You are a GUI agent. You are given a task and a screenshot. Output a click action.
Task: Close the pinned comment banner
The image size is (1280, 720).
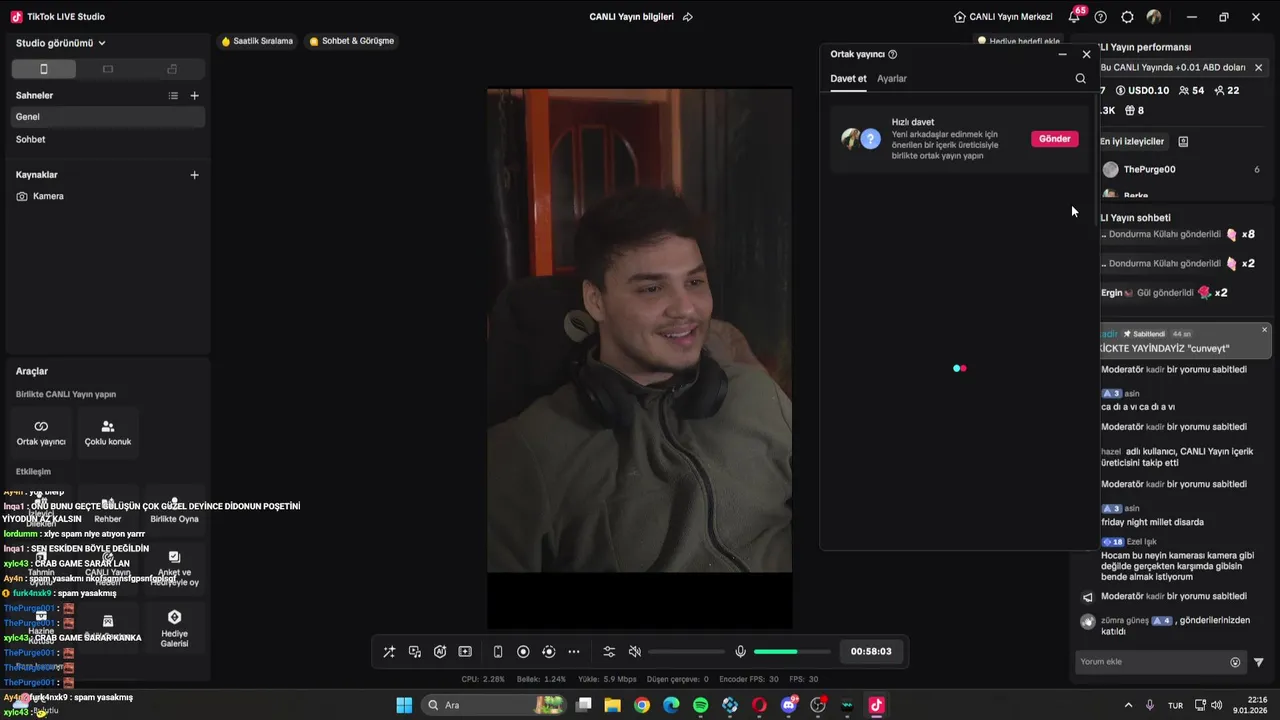coord(1264,330)
